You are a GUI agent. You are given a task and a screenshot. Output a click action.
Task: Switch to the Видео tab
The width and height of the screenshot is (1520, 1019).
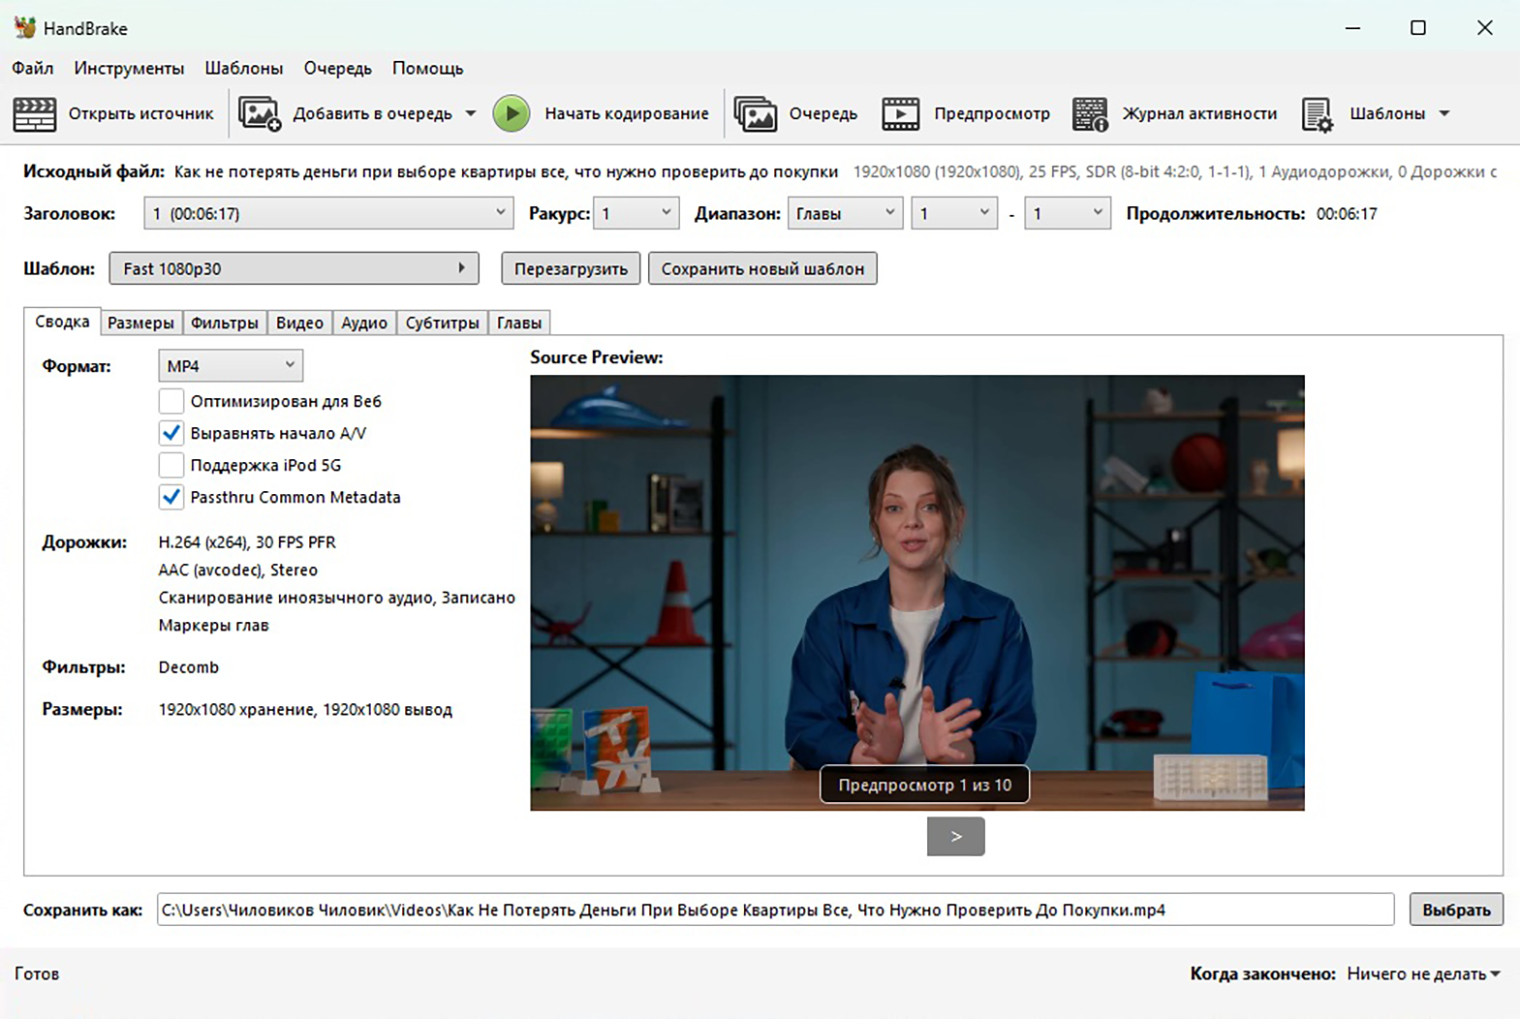300,322
